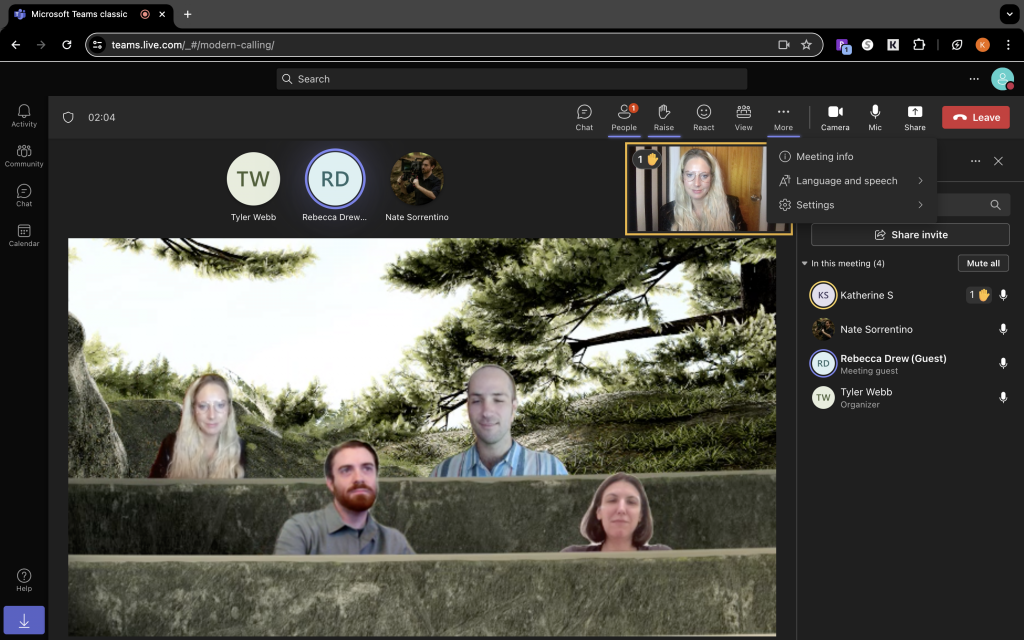1024x640 pixels.
Task: Open the Chat panel from the meeting toolbar
Action: [x=584, y=117]
